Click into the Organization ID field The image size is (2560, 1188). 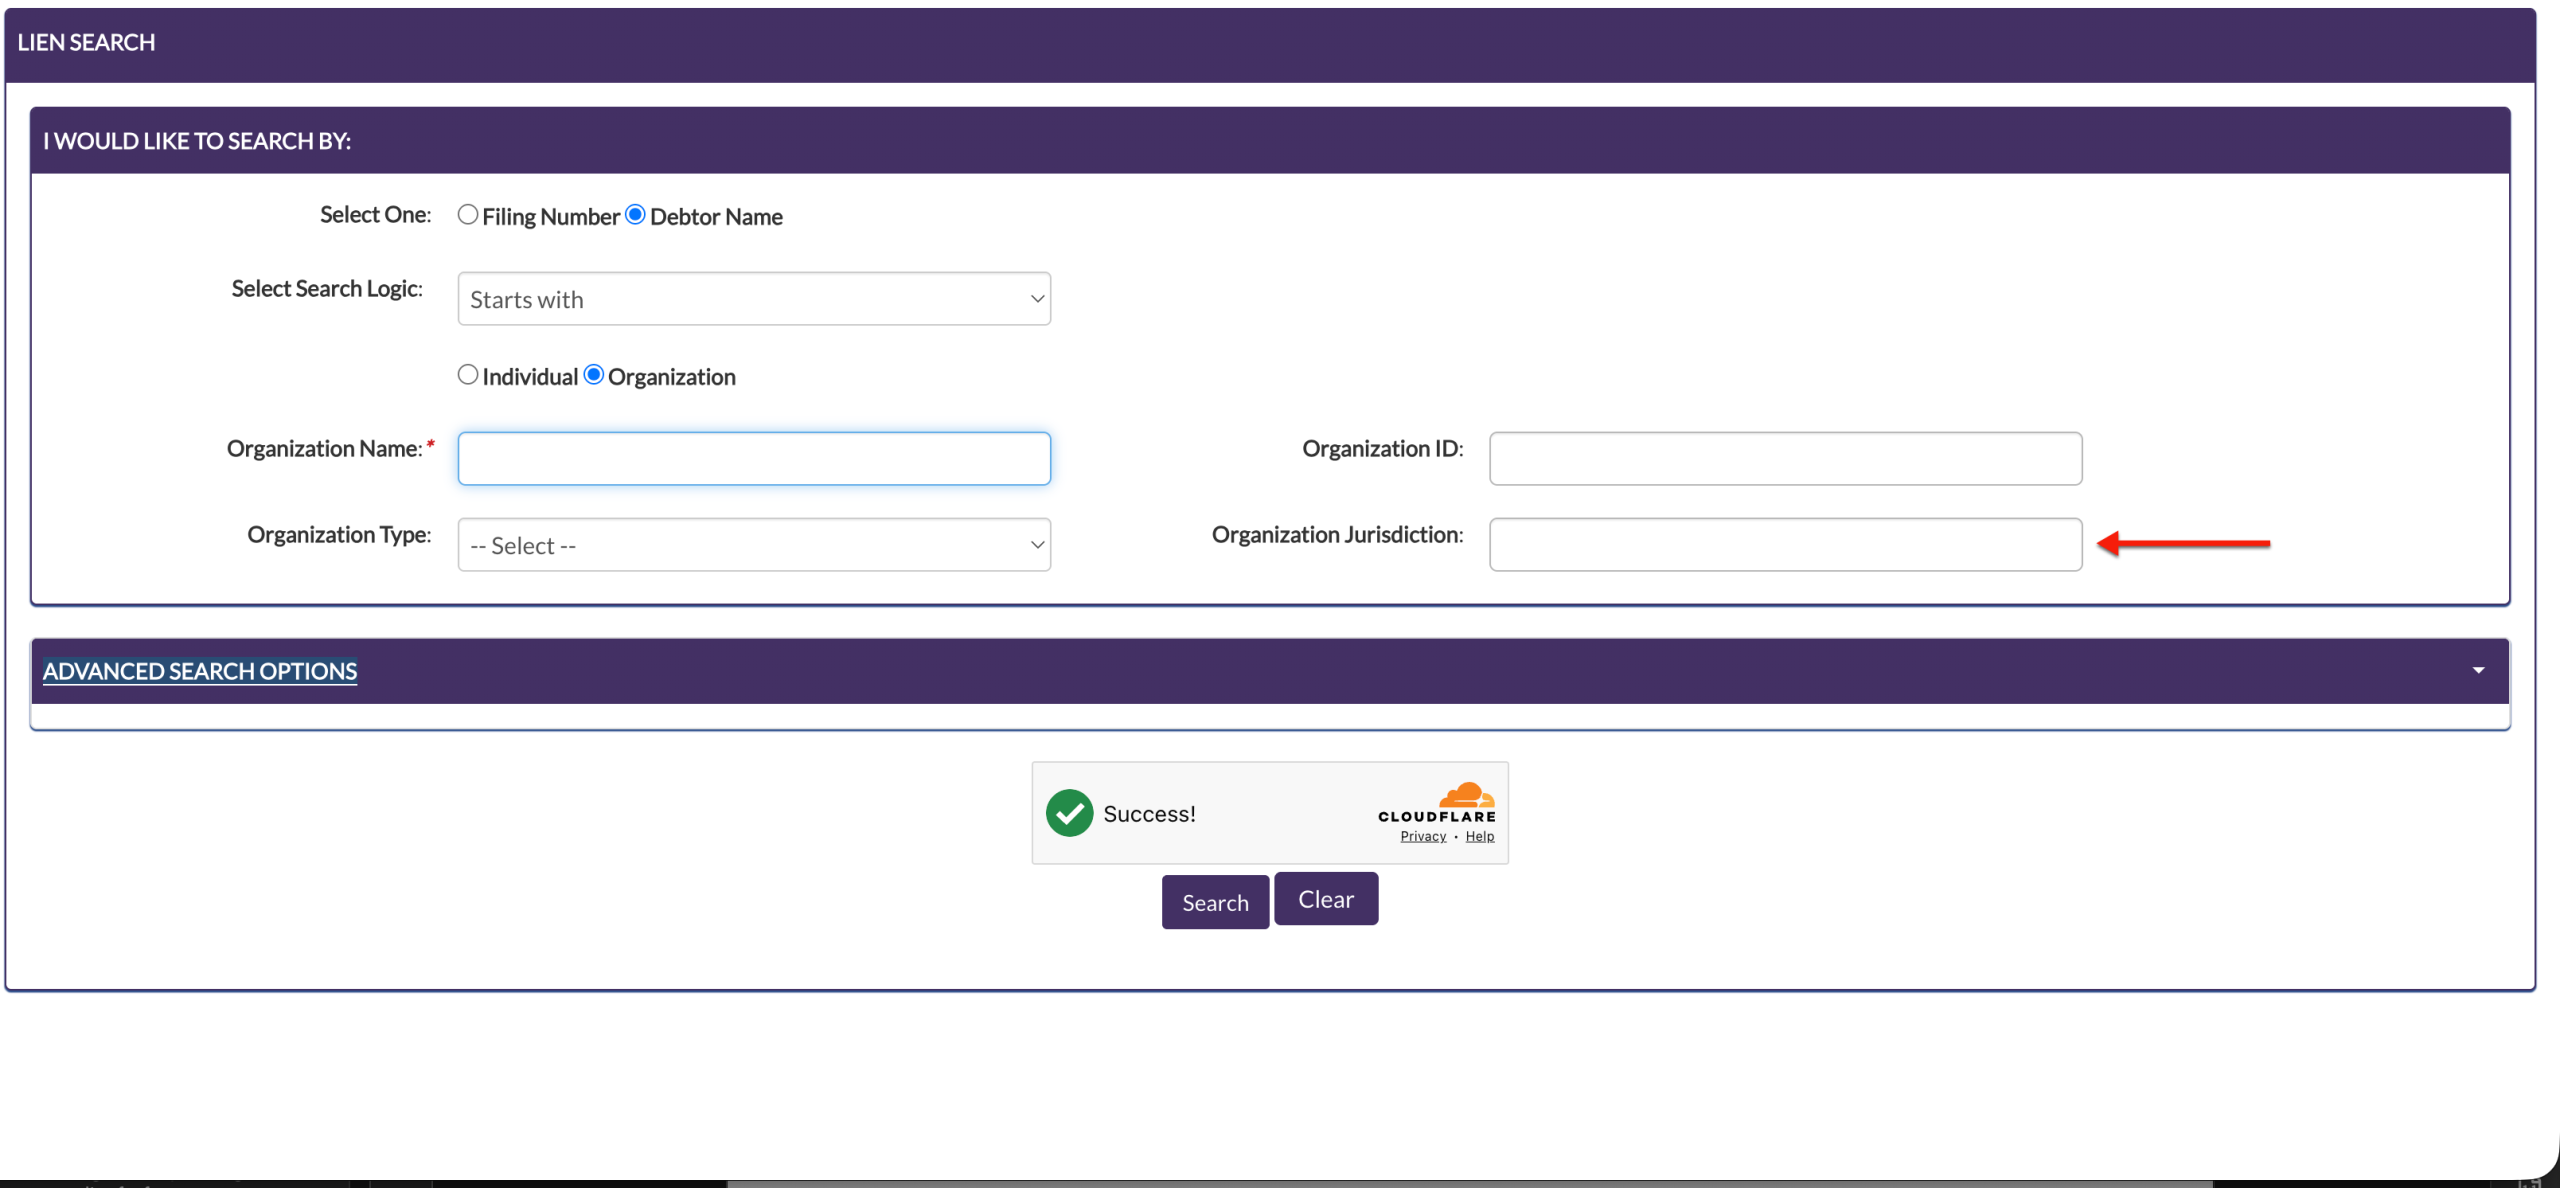pos(1786,459)
